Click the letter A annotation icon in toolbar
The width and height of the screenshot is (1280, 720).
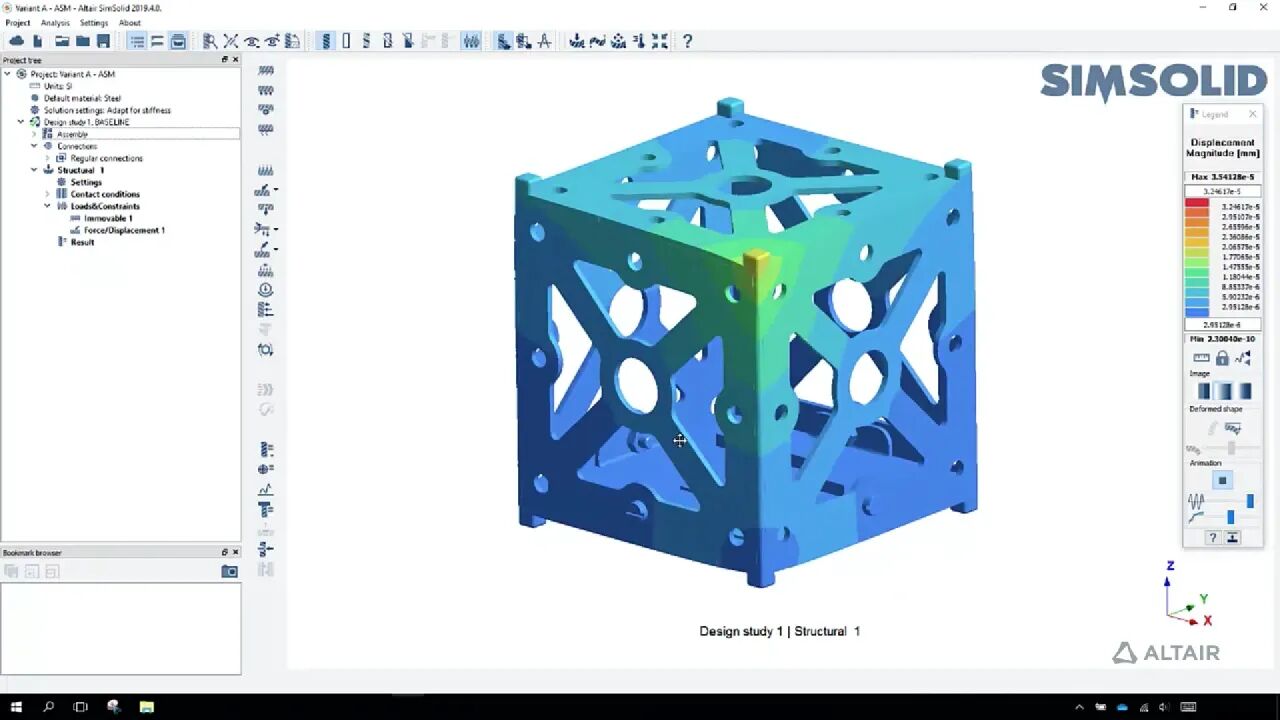pyautogui.click(x=544, y=41)
